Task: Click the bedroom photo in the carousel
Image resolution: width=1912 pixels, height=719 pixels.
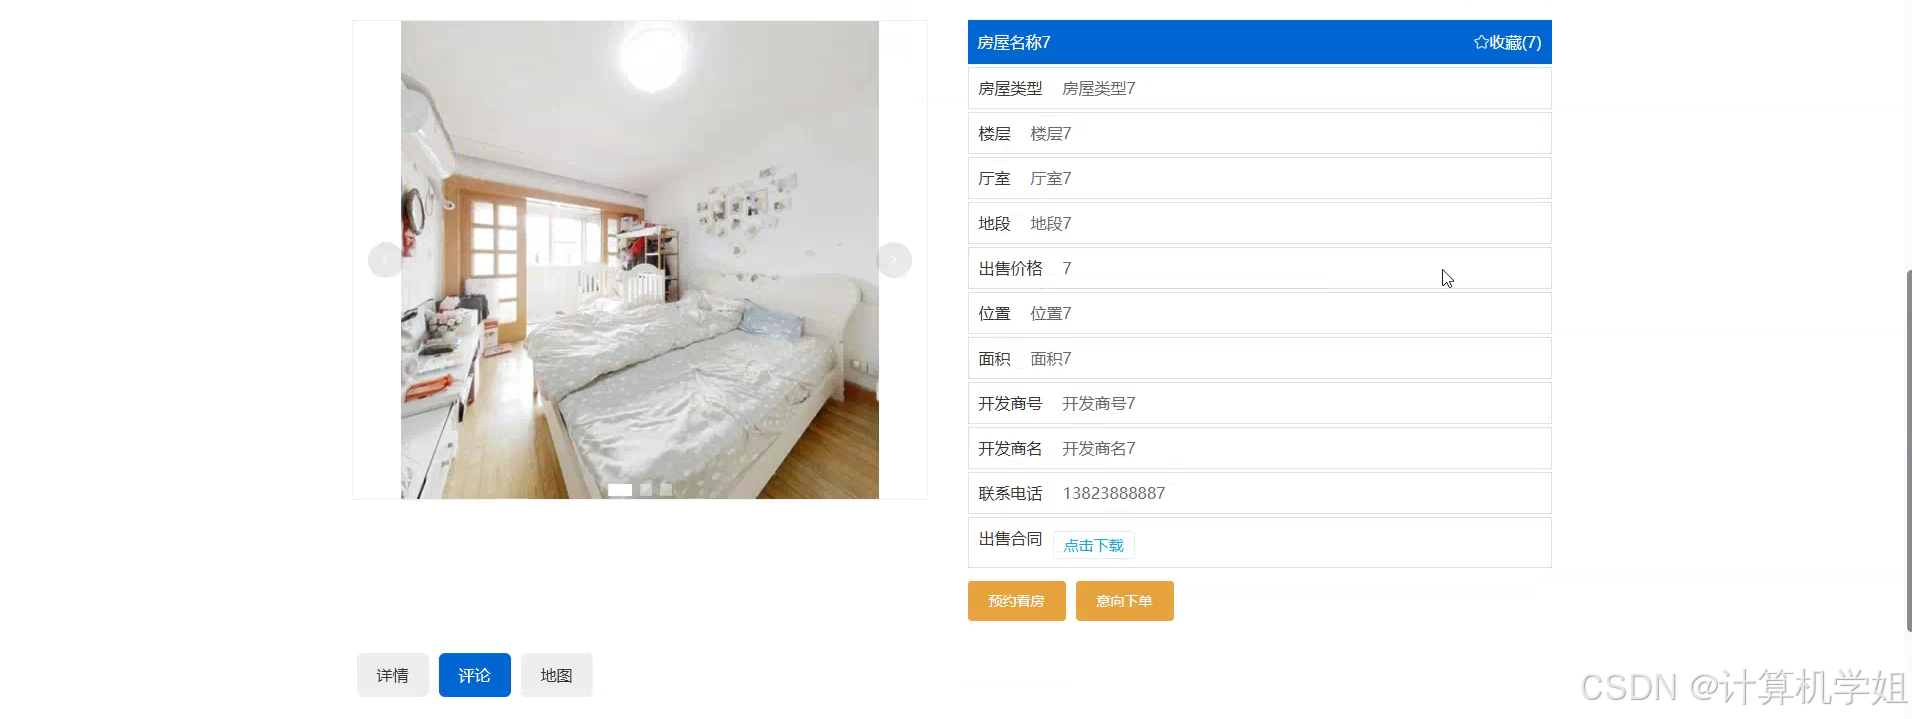Action: pos(640,260)
